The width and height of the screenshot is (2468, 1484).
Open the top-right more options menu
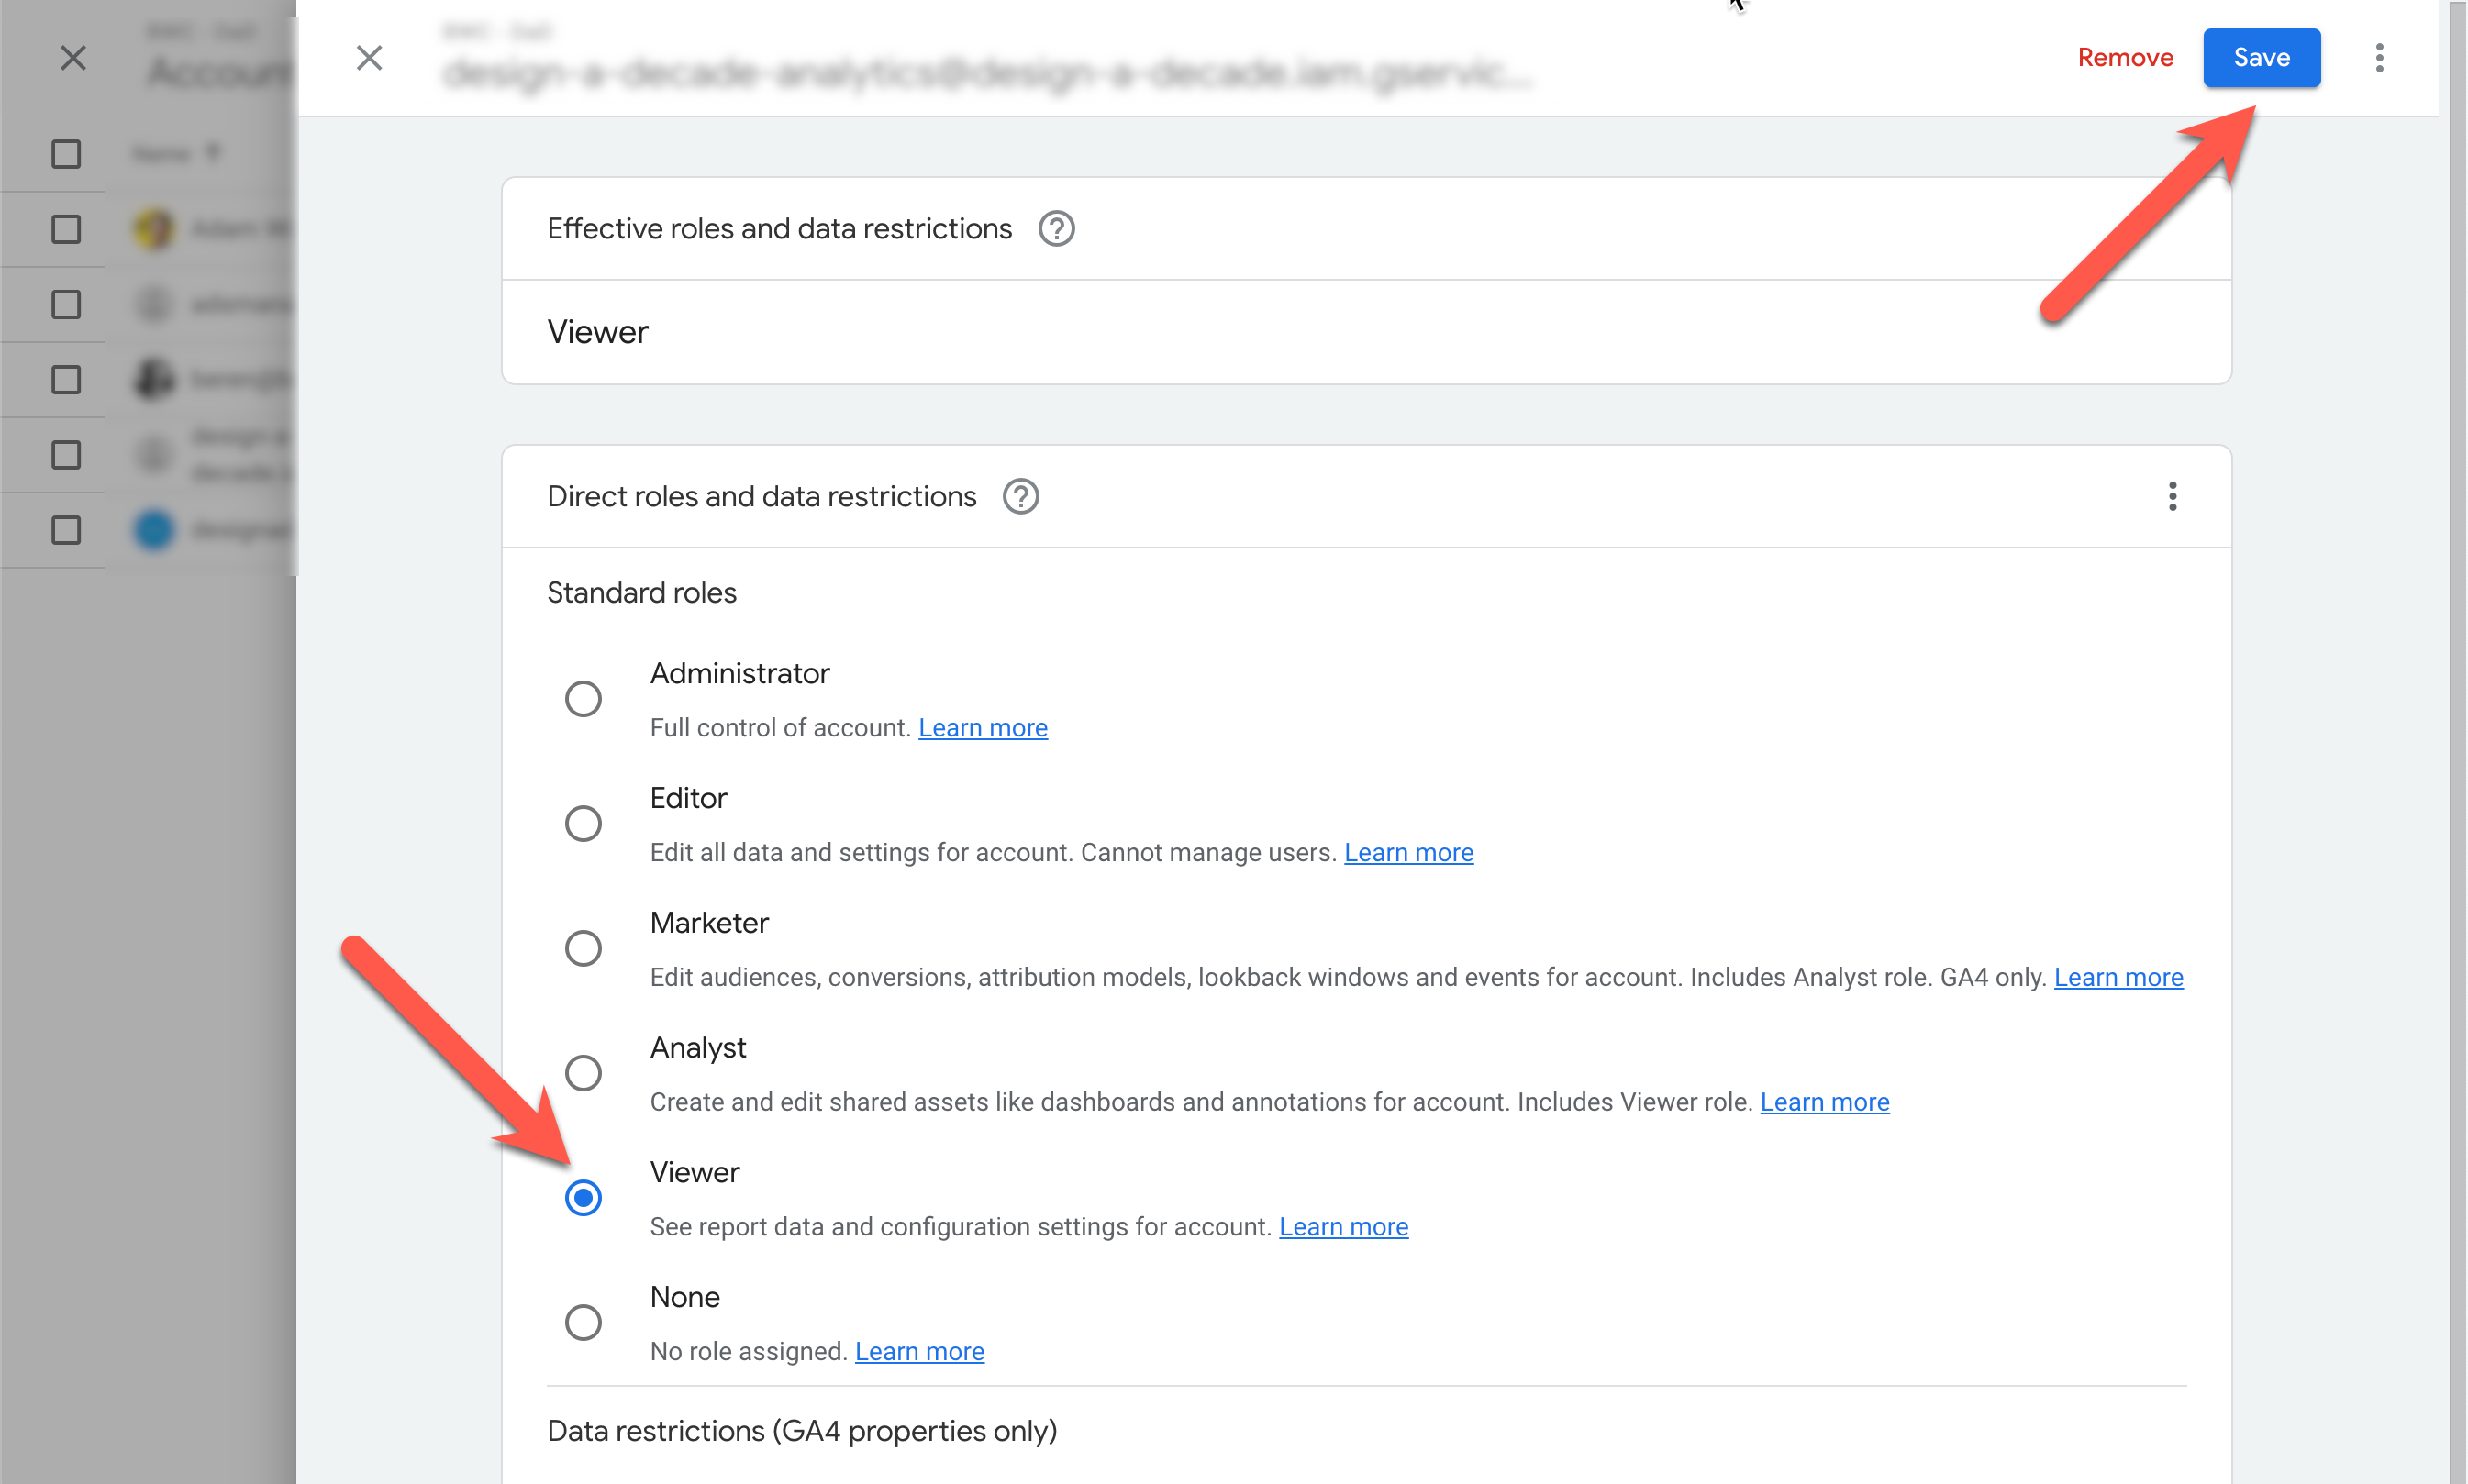coord(2379,58)
